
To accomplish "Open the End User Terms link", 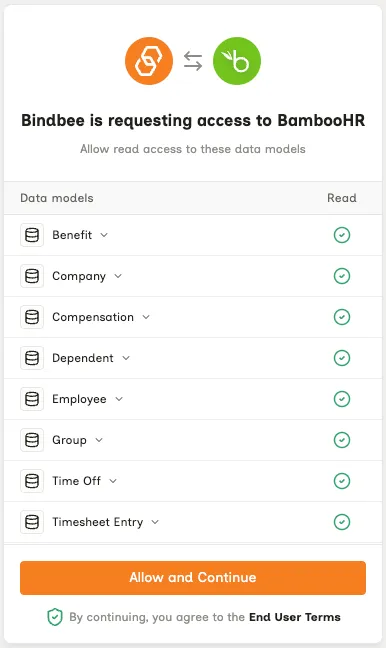I will 295,617.
